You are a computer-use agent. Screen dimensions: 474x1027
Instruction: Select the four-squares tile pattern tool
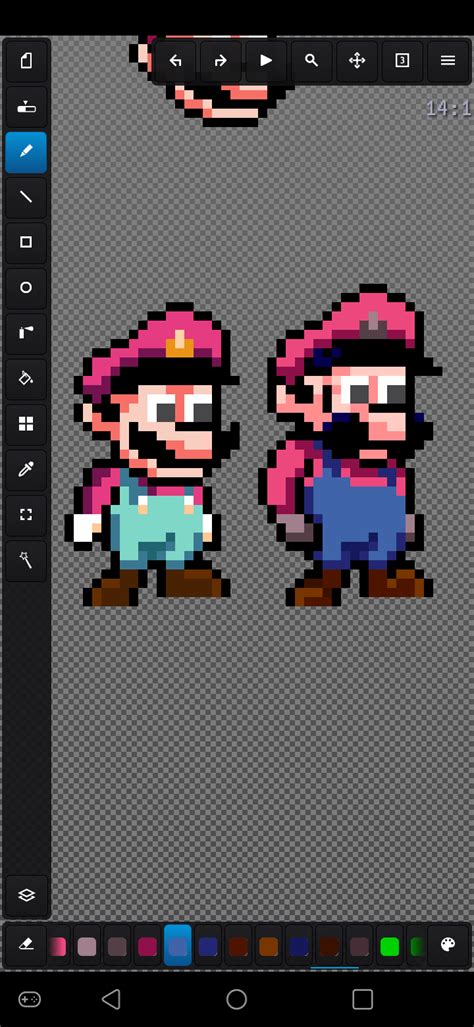26,424
